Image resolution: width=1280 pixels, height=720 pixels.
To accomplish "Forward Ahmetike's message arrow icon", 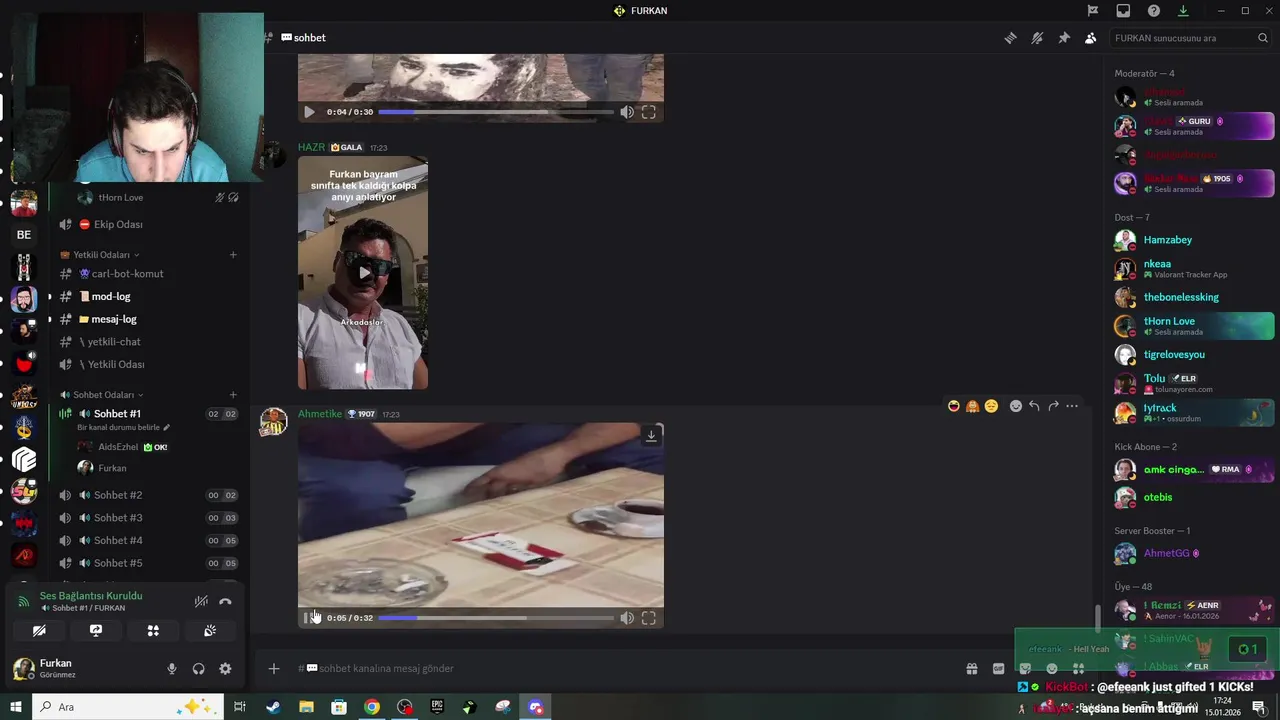I will coord(1053,406).
